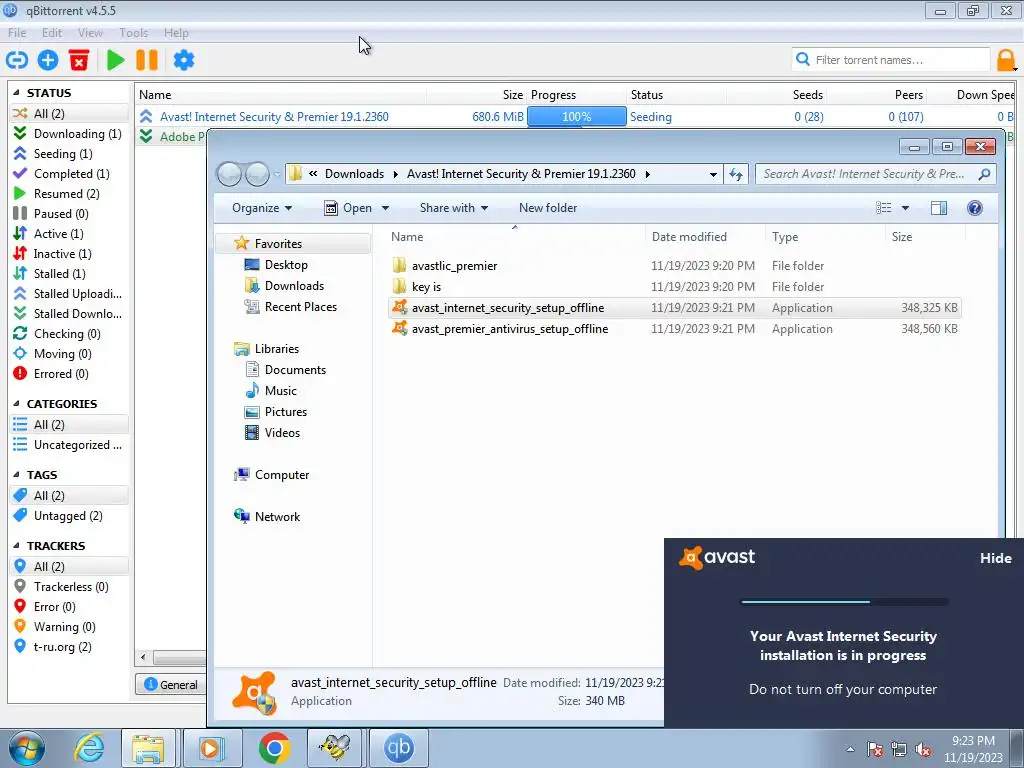This screenshot has width=1024, height=768.
Task: Select Active (1) status filter
Action: (x=69, y=234)
